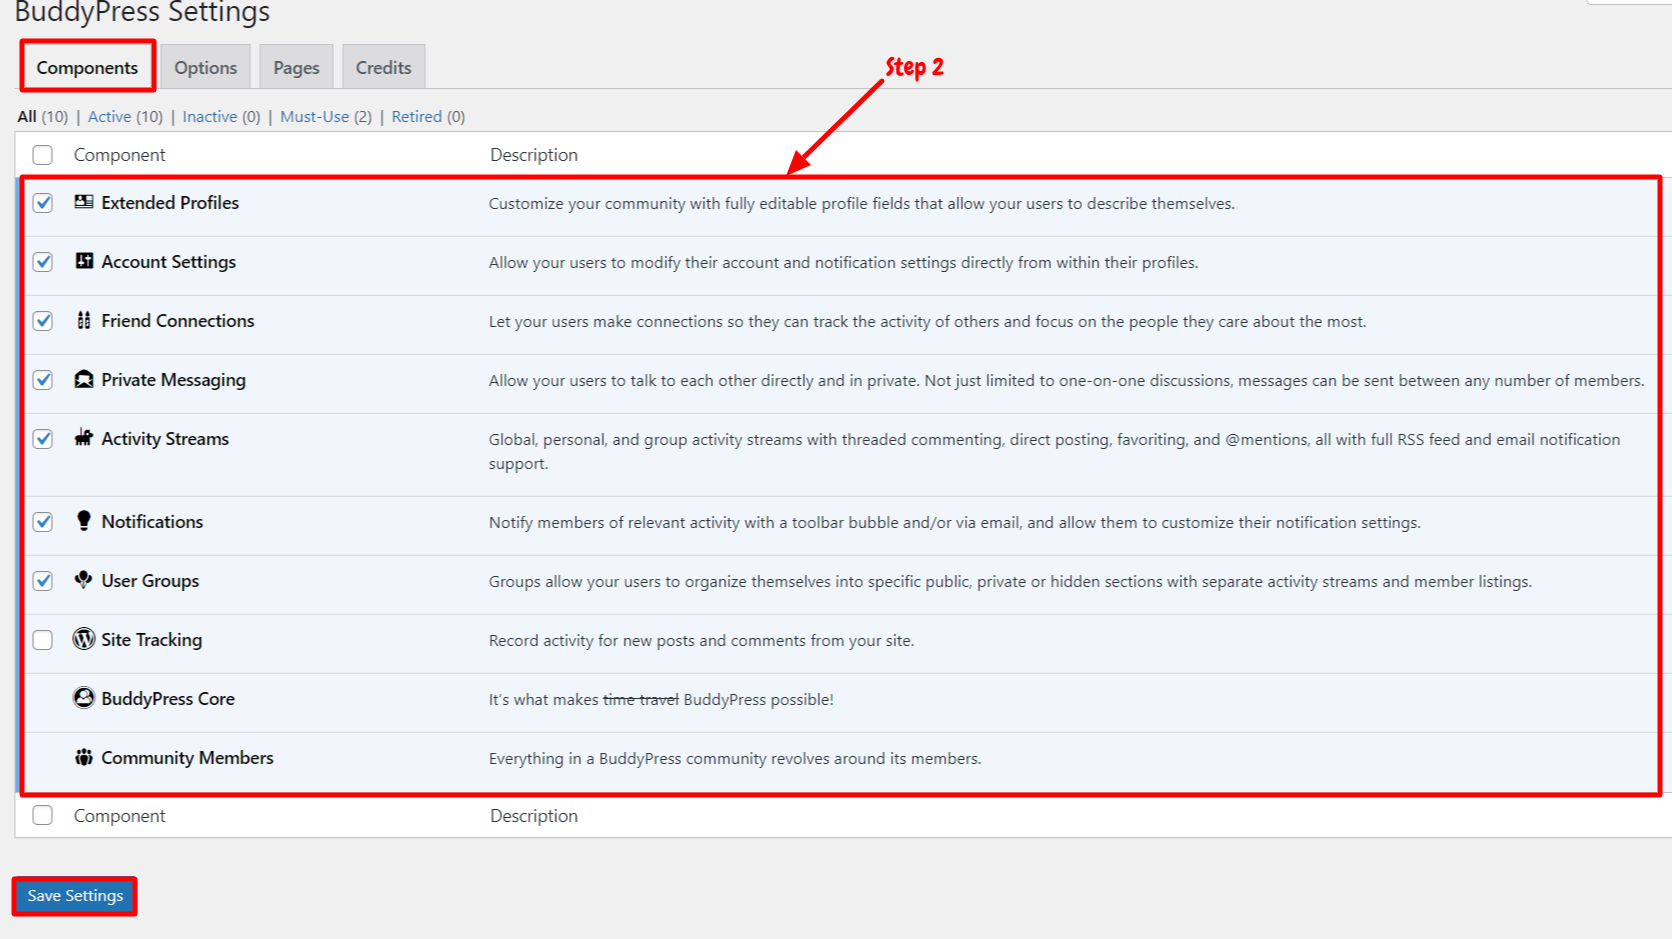Open the Credits tab

point(384,67)
